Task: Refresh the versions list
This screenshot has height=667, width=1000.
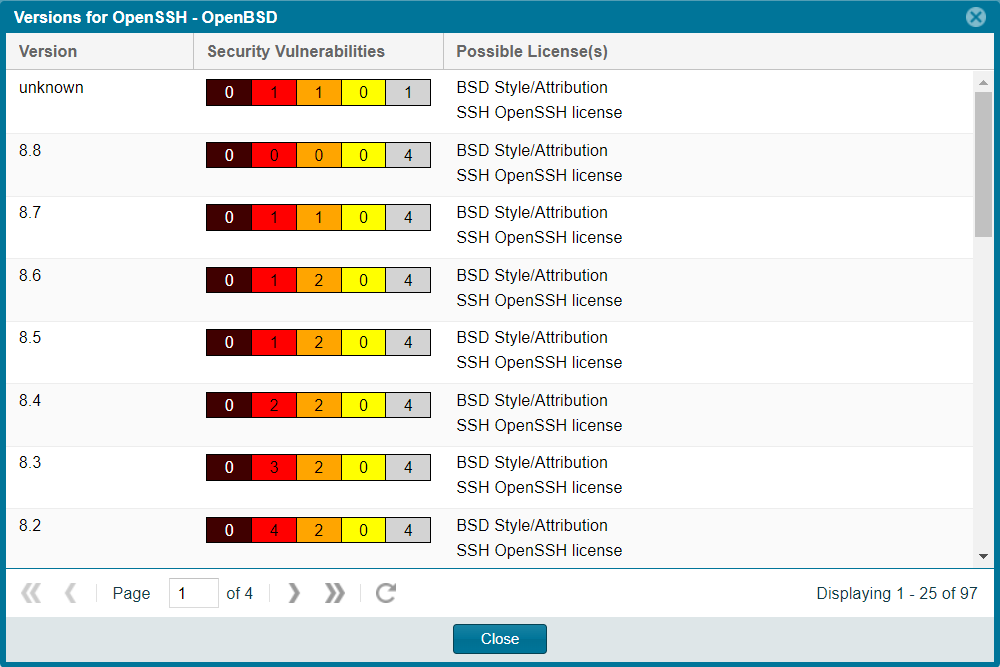Action: tap(386, 593)
